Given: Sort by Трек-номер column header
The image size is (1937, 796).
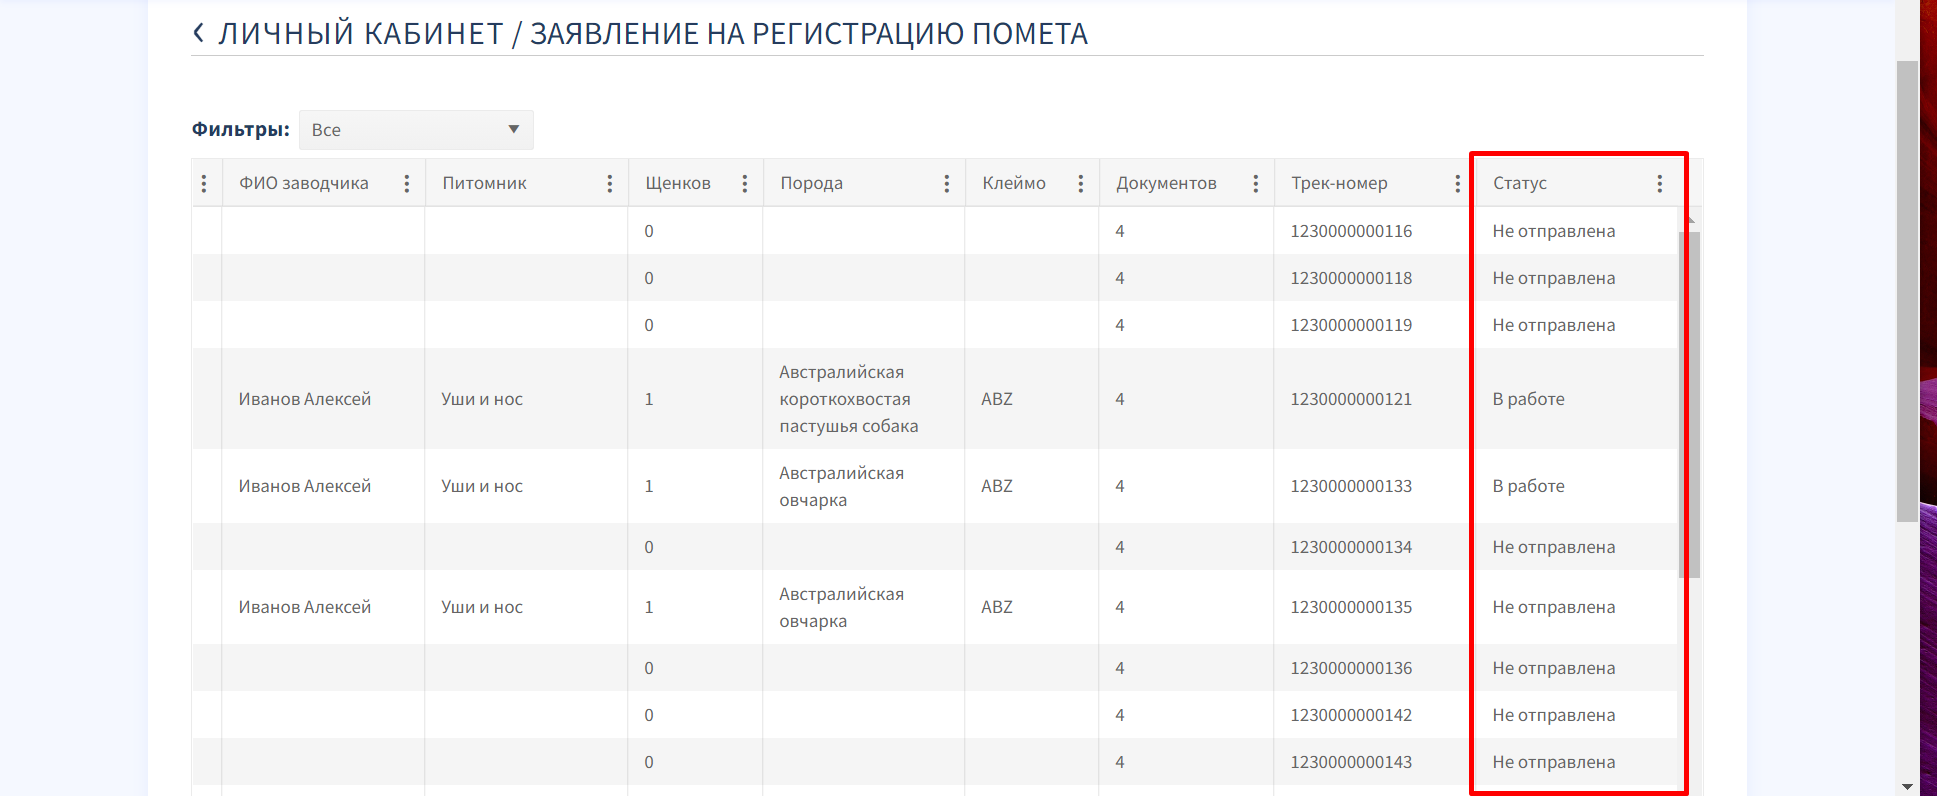Looking at the screenshot, I should (x=1339, y=183).
